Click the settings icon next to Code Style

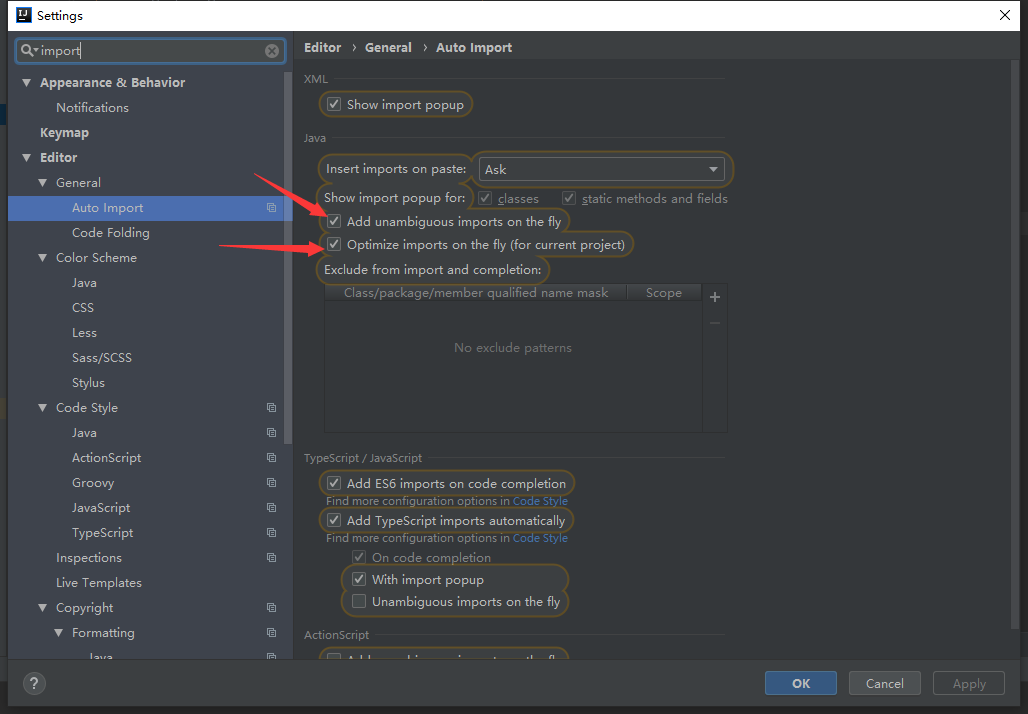point(271,407)
